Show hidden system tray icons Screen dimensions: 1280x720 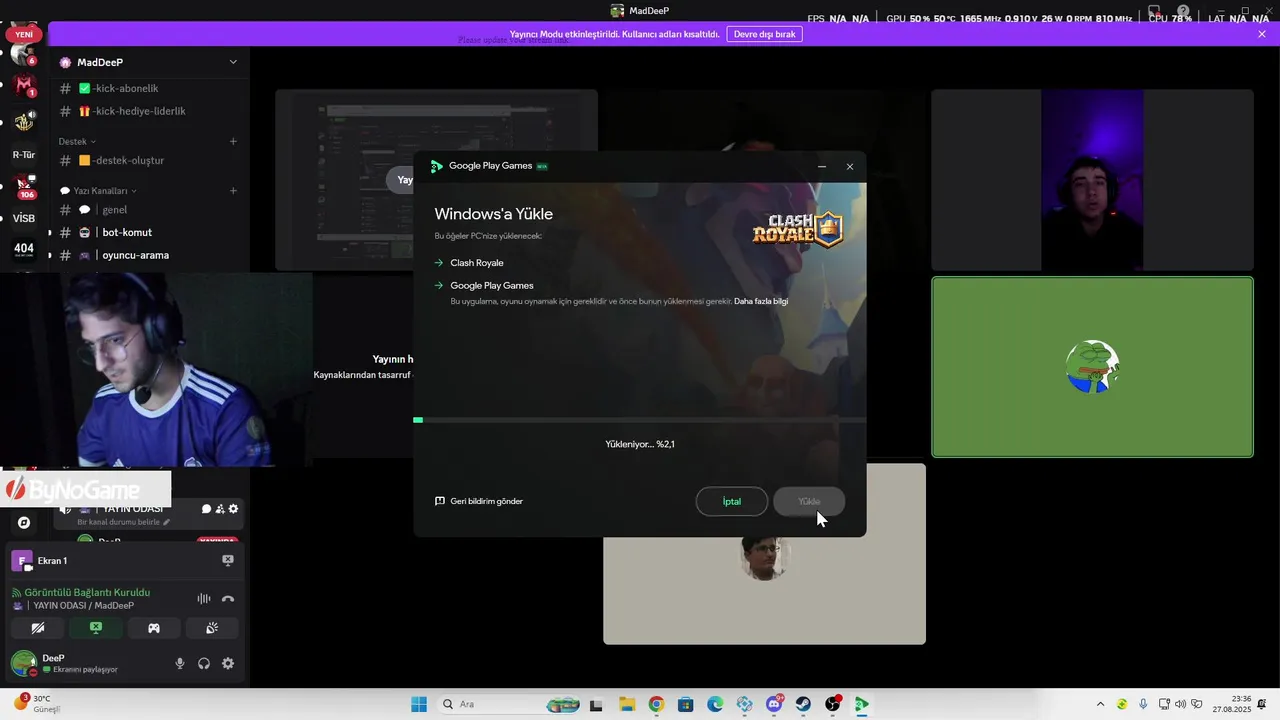tap(1101, 704)
